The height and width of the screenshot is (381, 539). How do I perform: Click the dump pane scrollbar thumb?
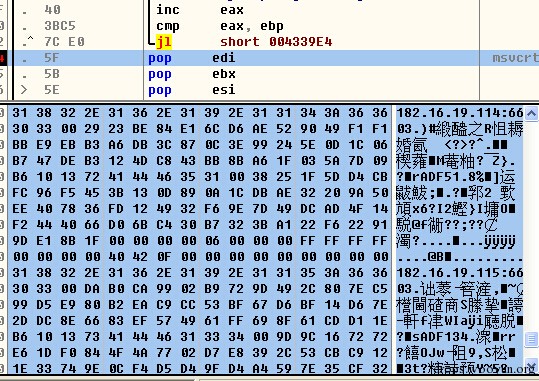pyautogui.click(x=531, y=340)
